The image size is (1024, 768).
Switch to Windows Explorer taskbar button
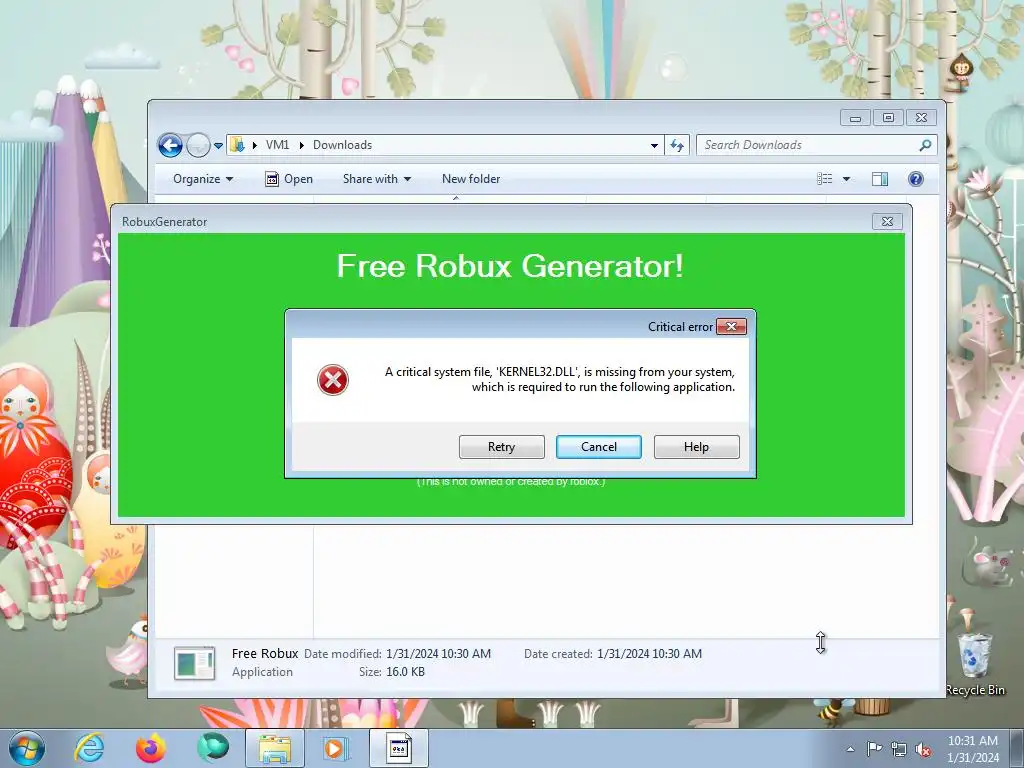274,748
